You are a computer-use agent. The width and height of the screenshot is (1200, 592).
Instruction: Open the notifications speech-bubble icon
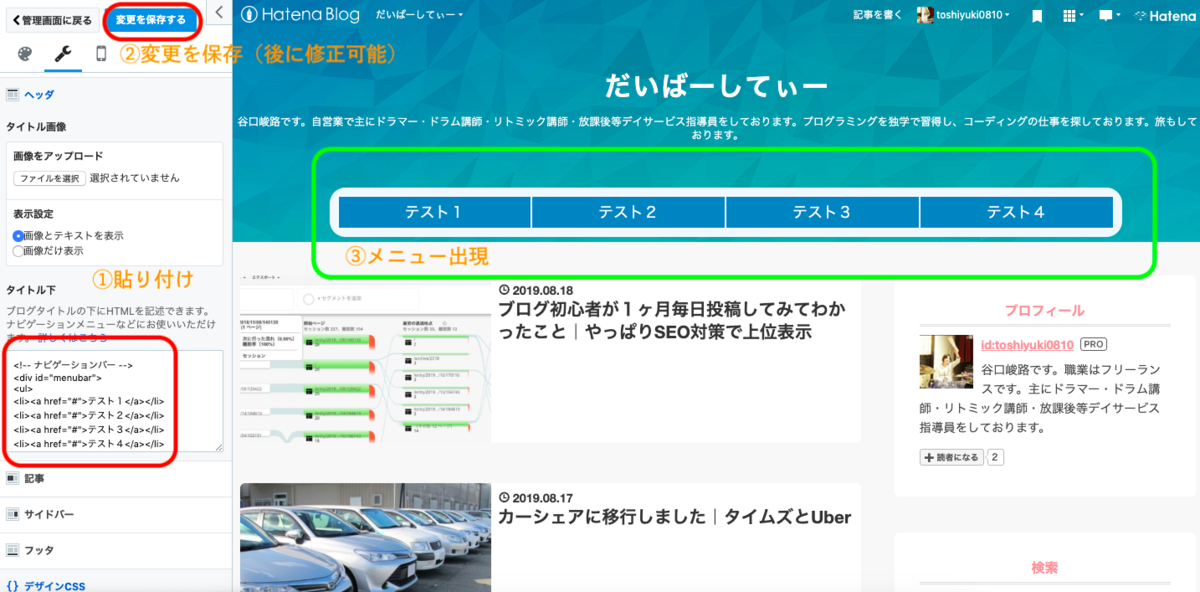coord(1106,16)
